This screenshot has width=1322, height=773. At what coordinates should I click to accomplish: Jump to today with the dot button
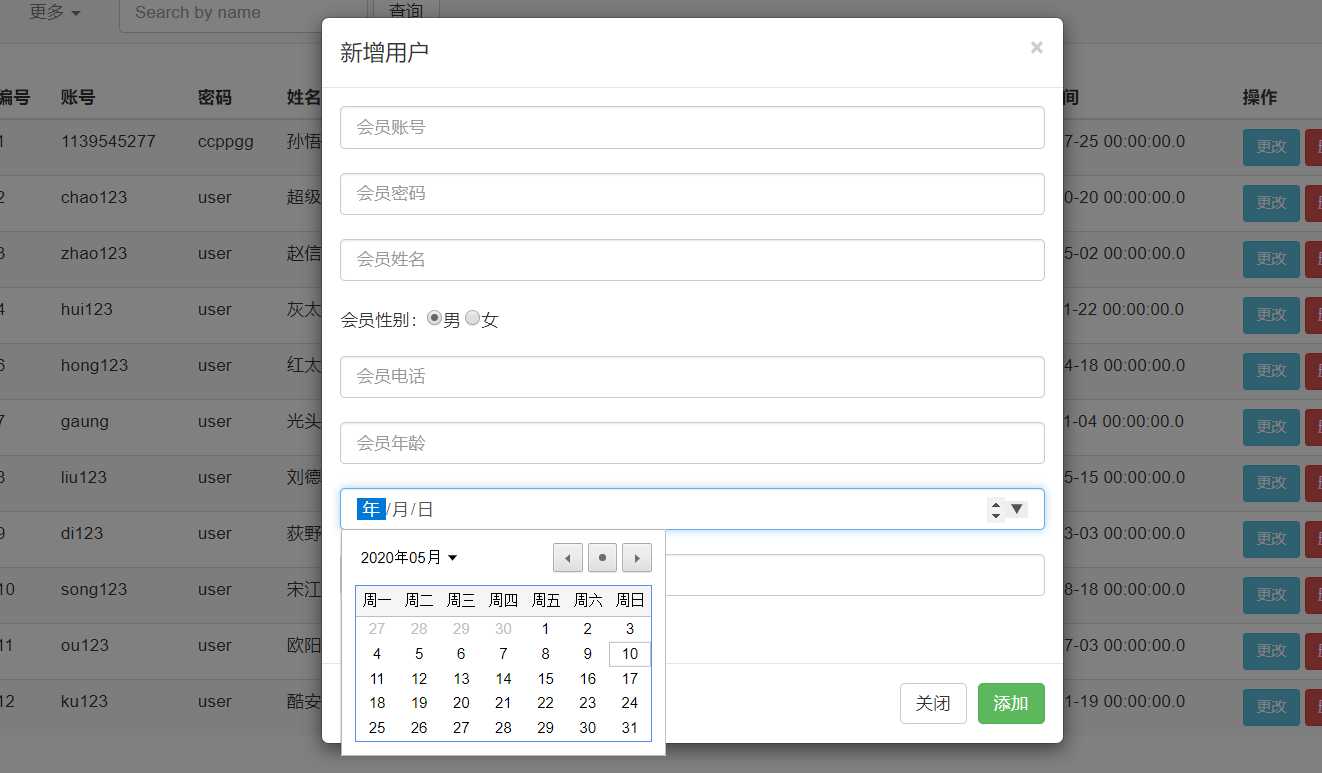coord(602,558)
